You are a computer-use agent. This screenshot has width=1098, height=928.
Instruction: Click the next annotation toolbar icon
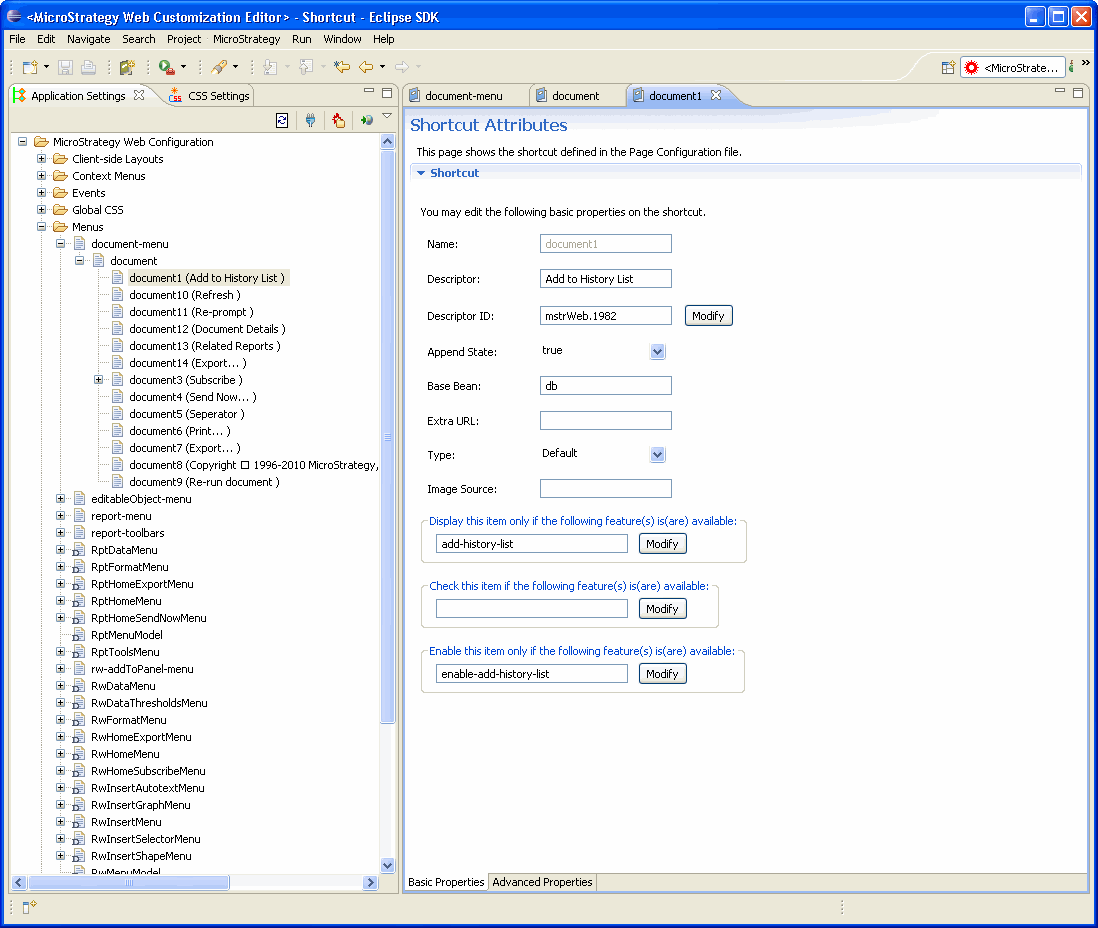(x=270, y=67)
